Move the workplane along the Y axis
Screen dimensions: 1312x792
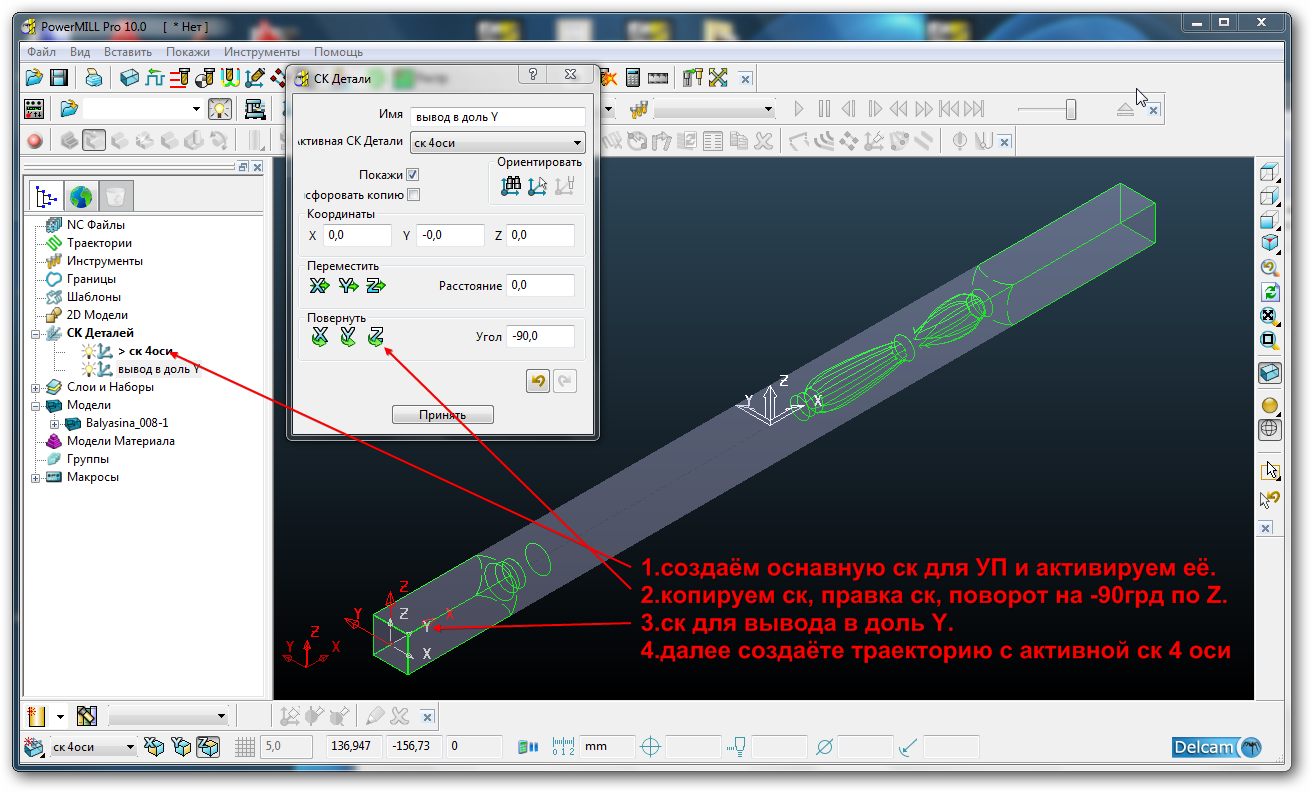[347, 286]
